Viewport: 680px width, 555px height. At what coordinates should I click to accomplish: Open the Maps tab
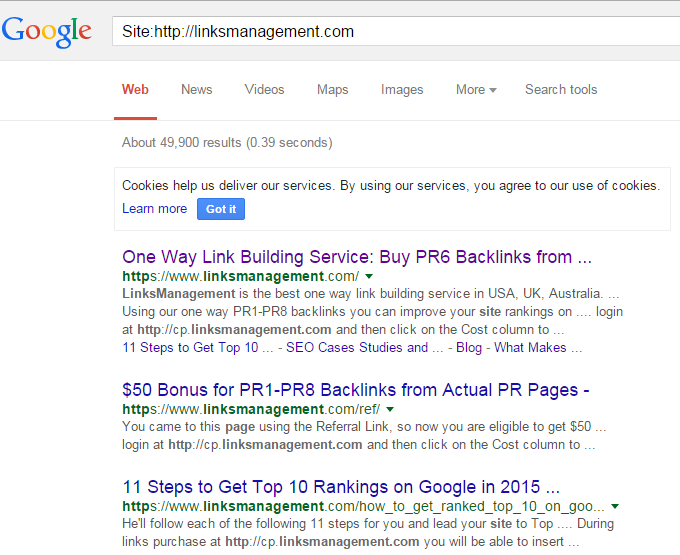click(333, 89)
